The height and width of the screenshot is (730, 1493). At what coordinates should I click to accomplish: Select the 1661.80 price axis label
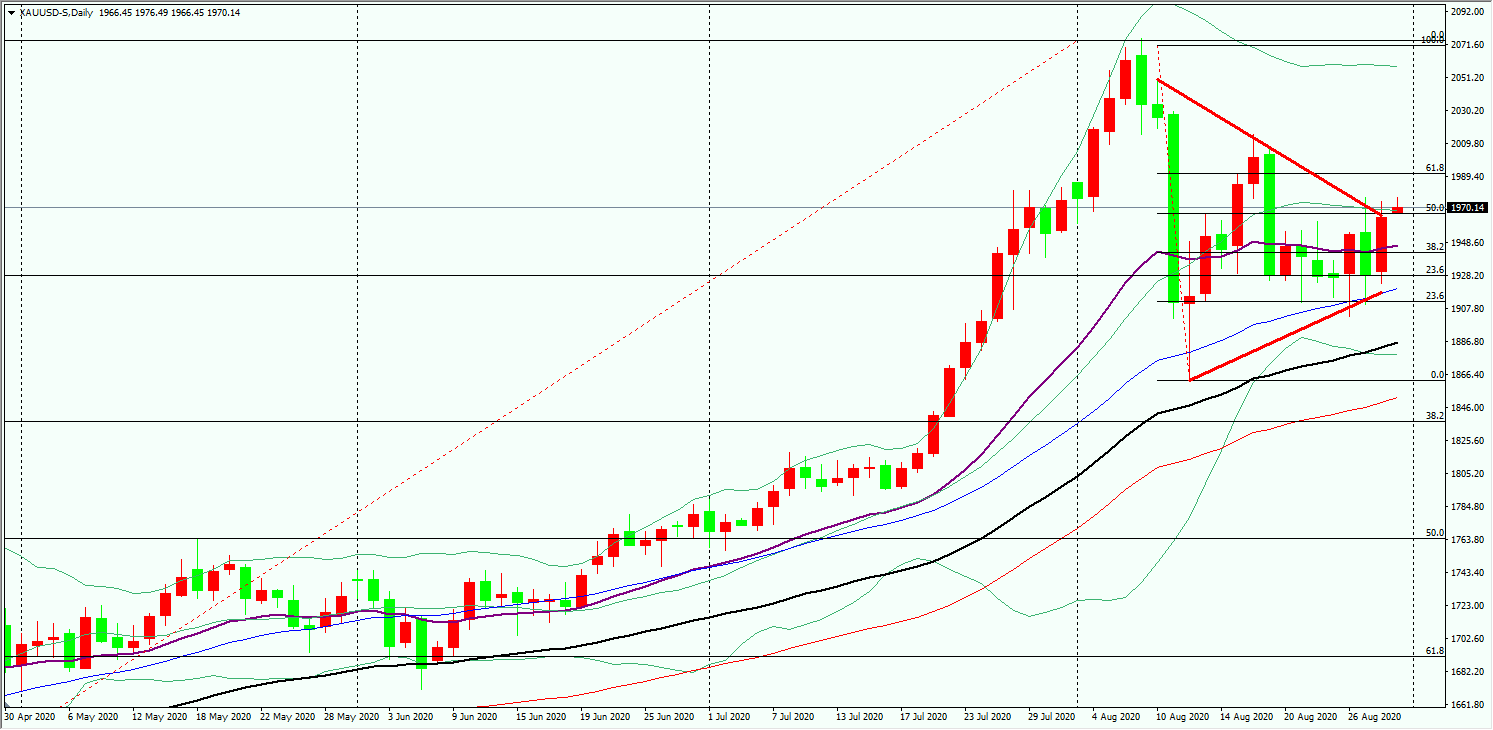click(1467, 705)
